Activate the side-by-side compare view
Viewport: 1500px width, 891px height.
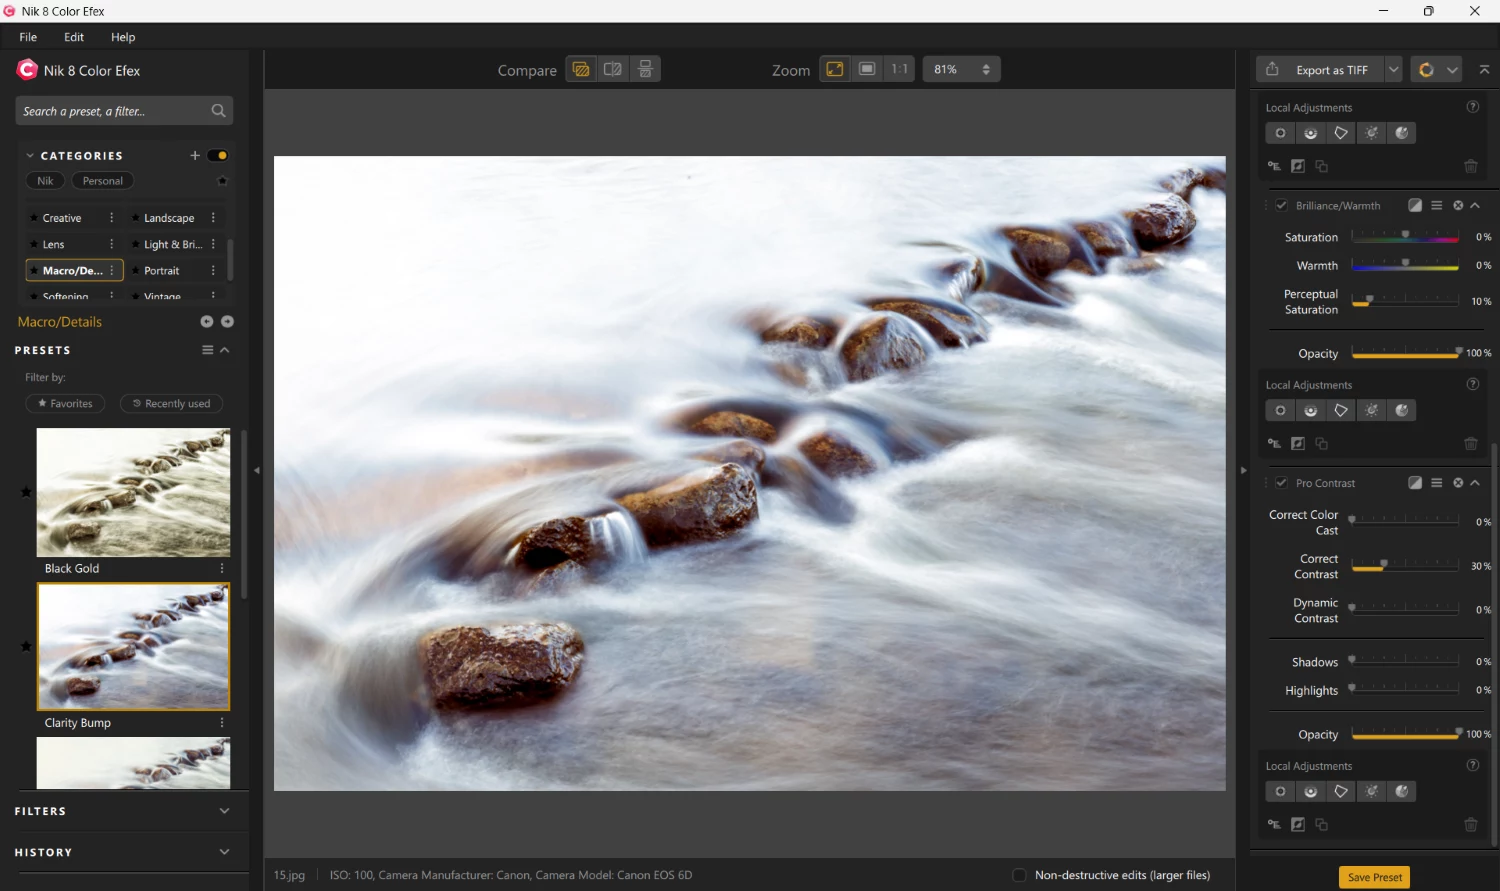coord(612,68)
